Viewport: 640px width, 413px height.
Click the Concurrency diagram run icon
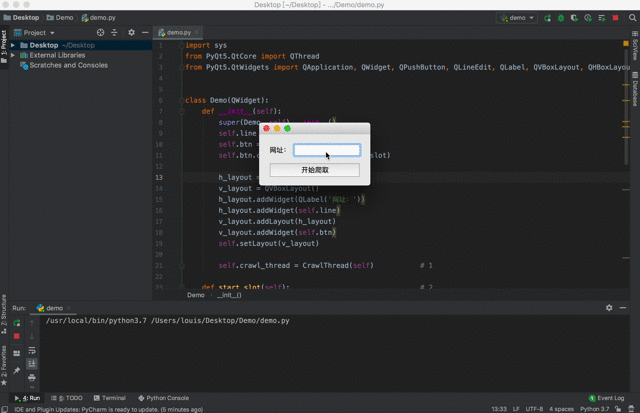click(x=602, y=18)
